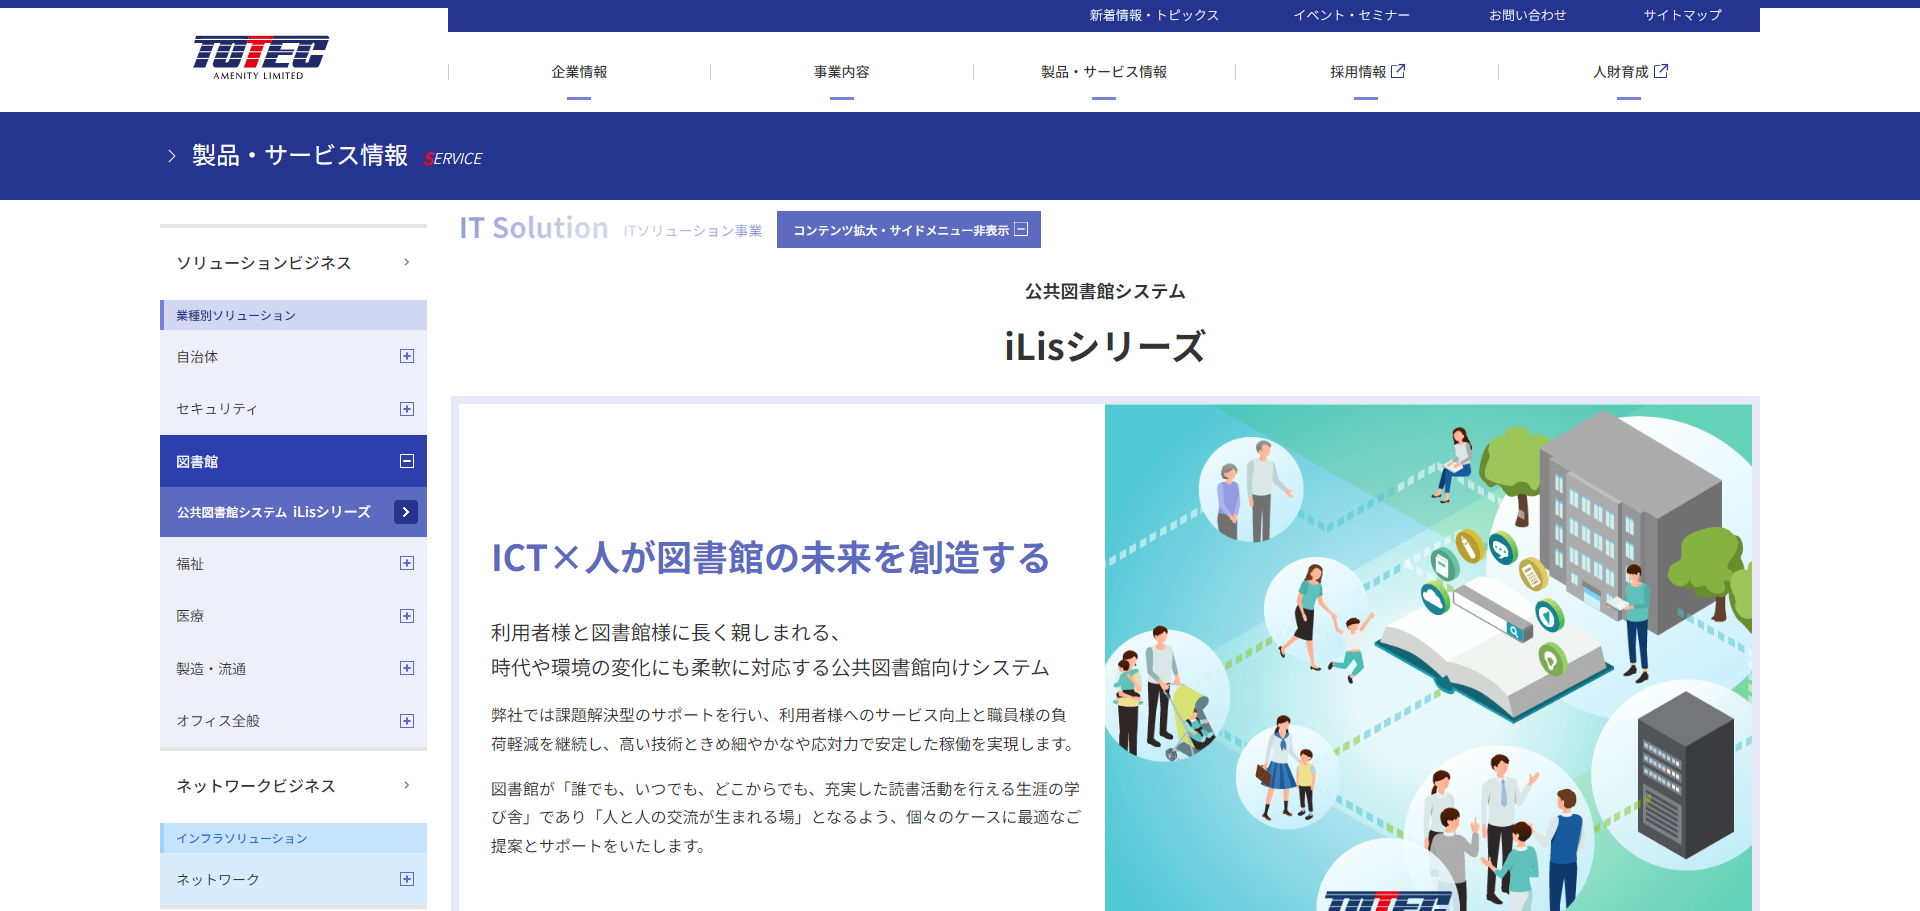Image resolution: width=1920 pixels, height=911 pixels.
Task: Click minus icon in コンテンツ拡大 button
Action: [x=1021, y=230]
